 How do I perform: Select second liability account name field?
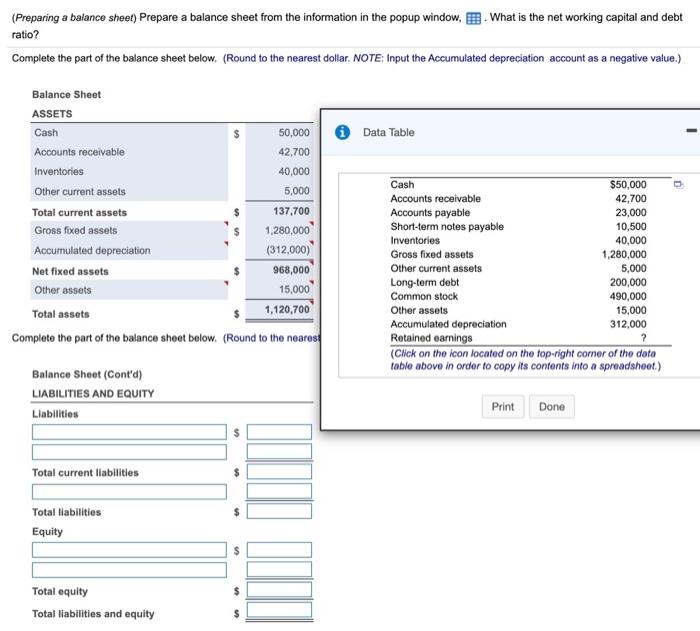tap(129, 451)
